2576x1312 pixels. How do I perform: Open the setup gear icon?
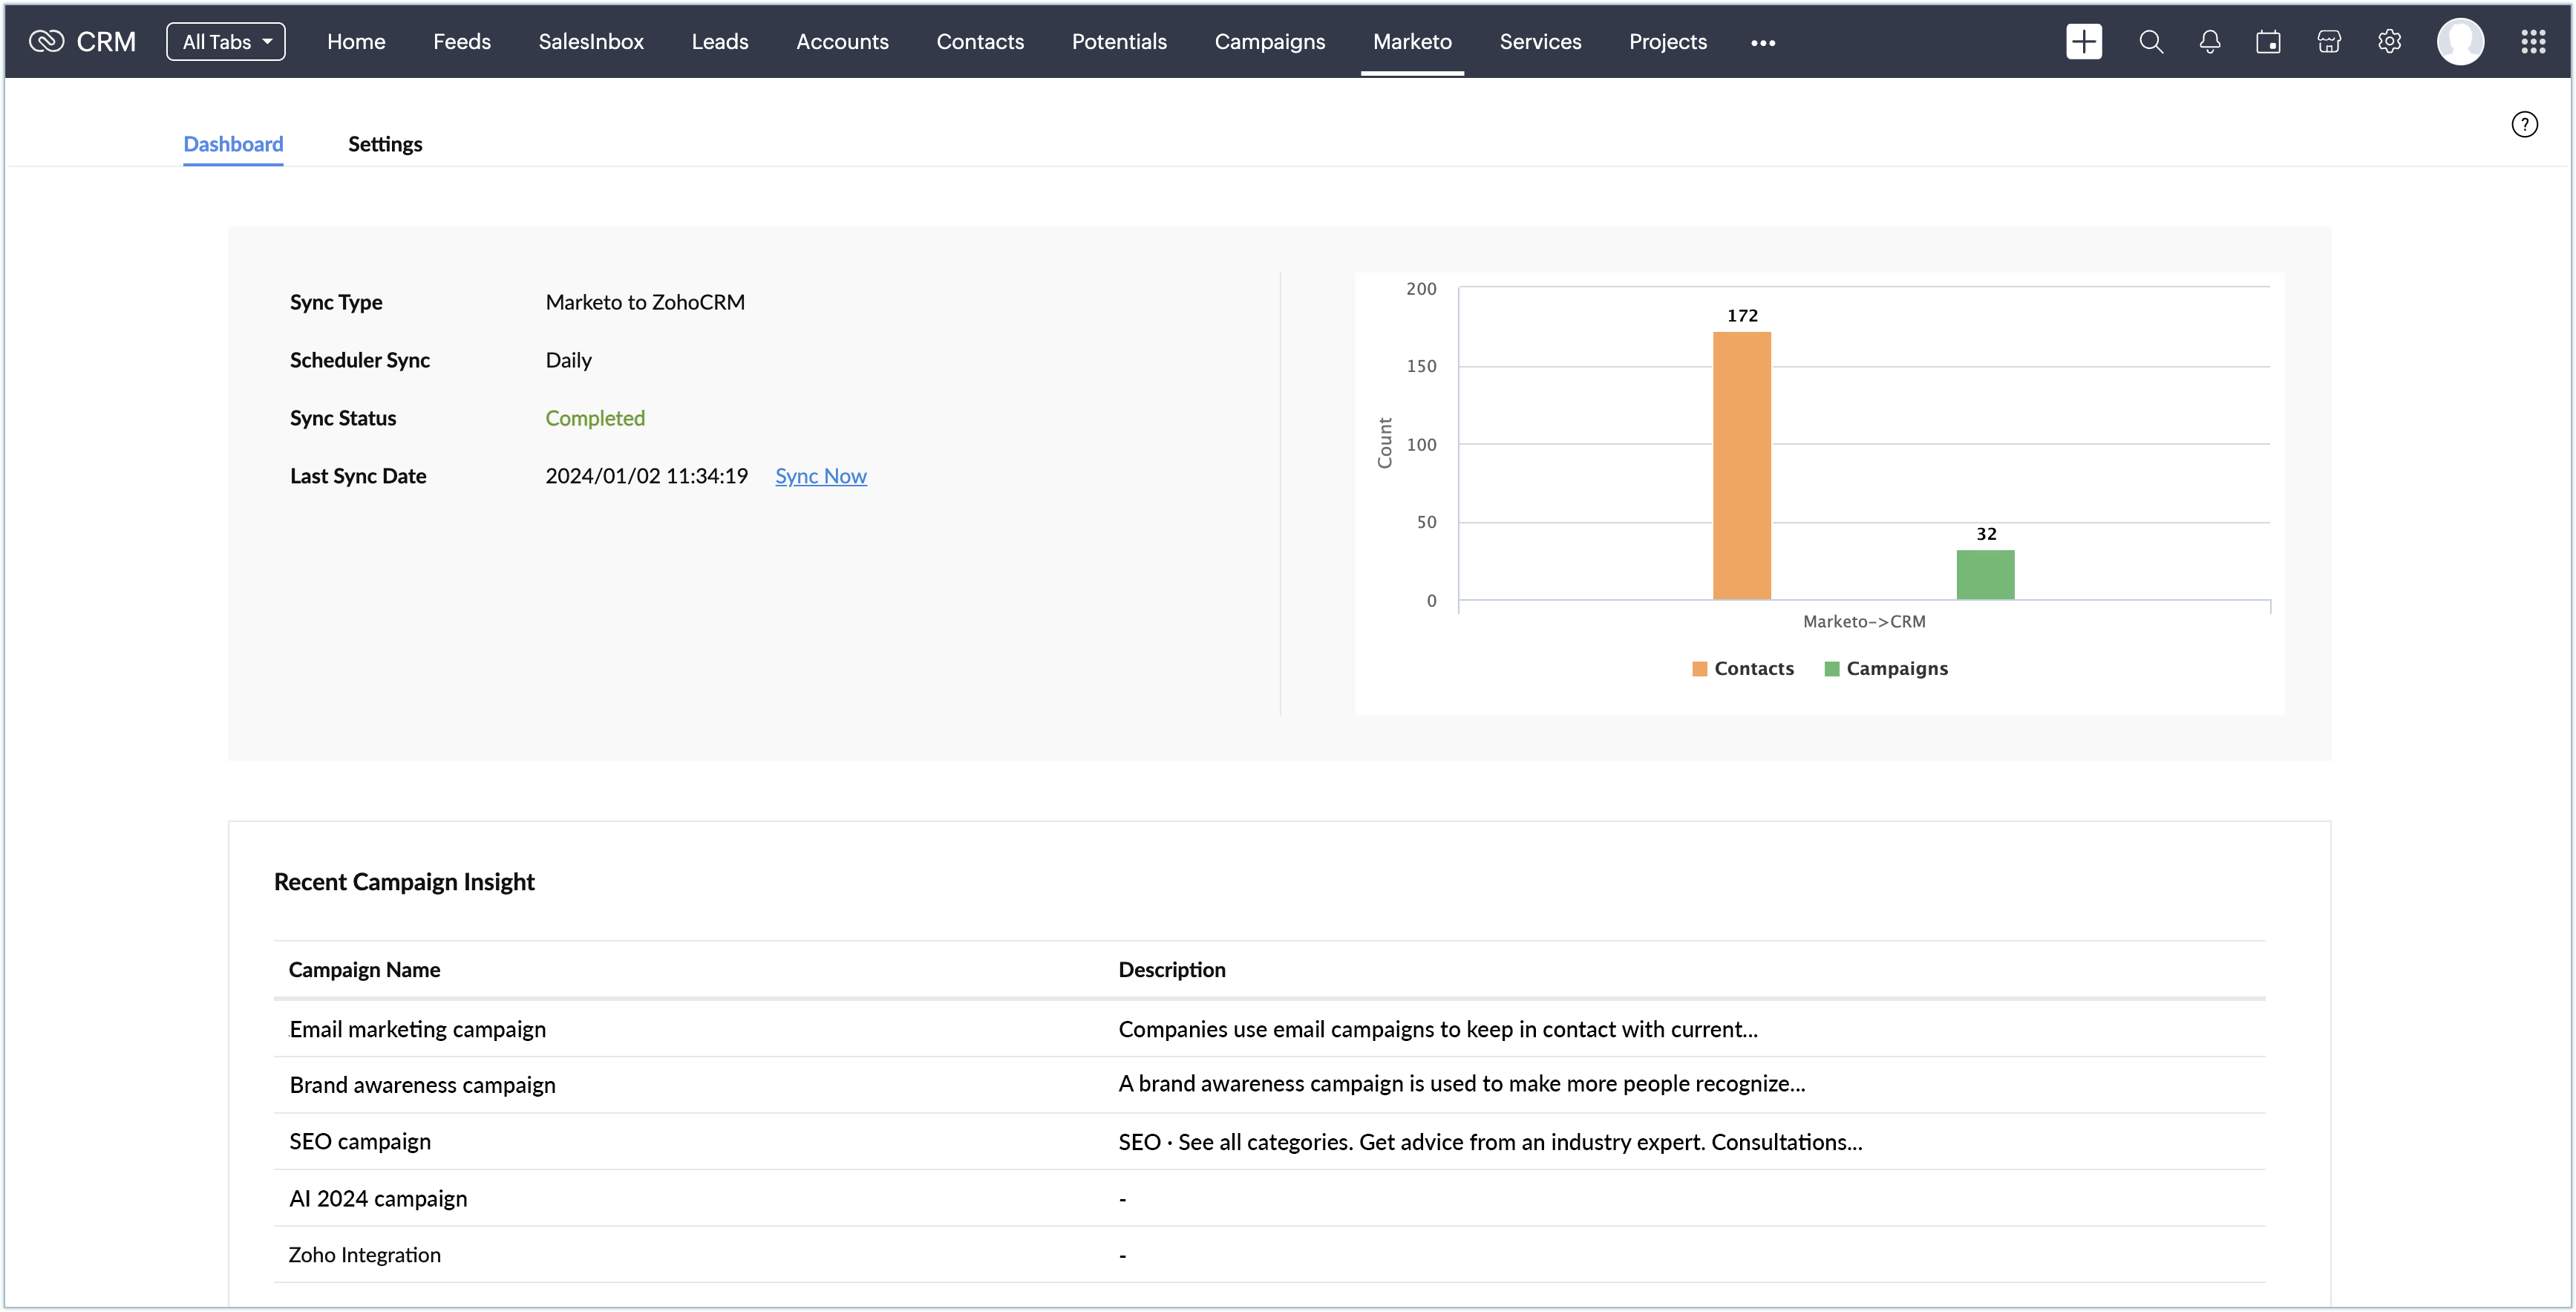(2389, 42)
